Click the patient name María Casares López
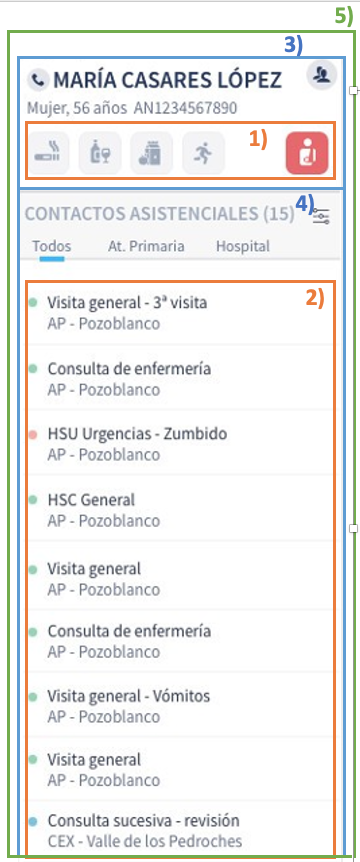 pyautogui.click(x=168, y=80)
